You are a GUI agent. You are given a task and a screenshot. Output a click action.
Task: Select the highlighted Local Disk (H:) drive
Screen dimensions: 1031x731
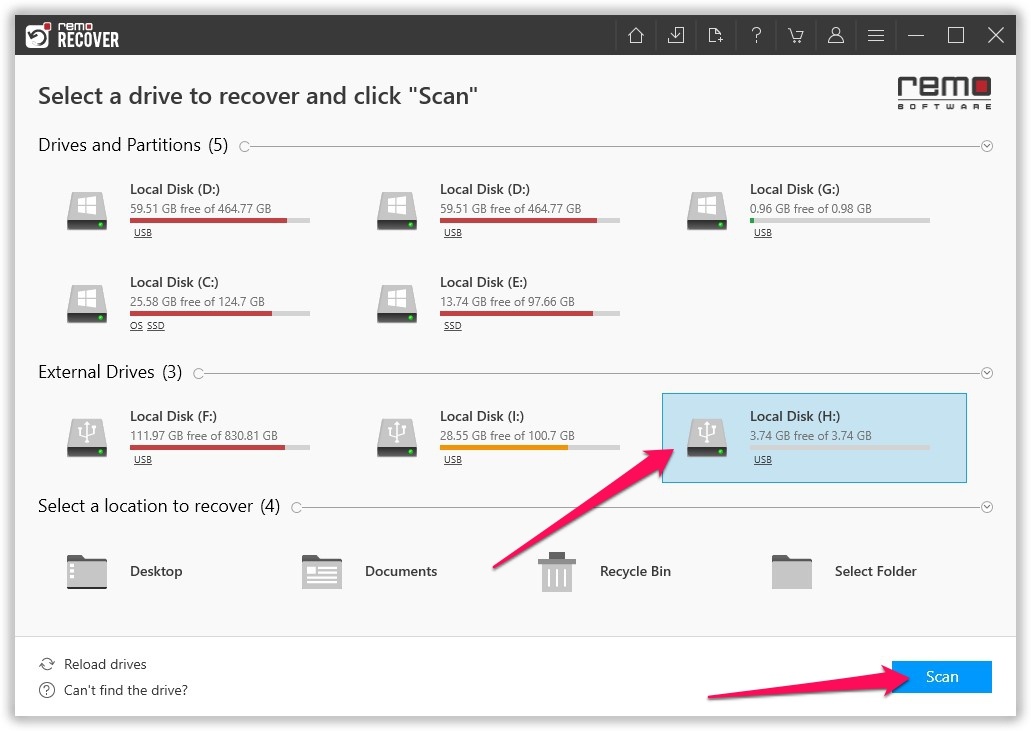(x=814, y=438)
